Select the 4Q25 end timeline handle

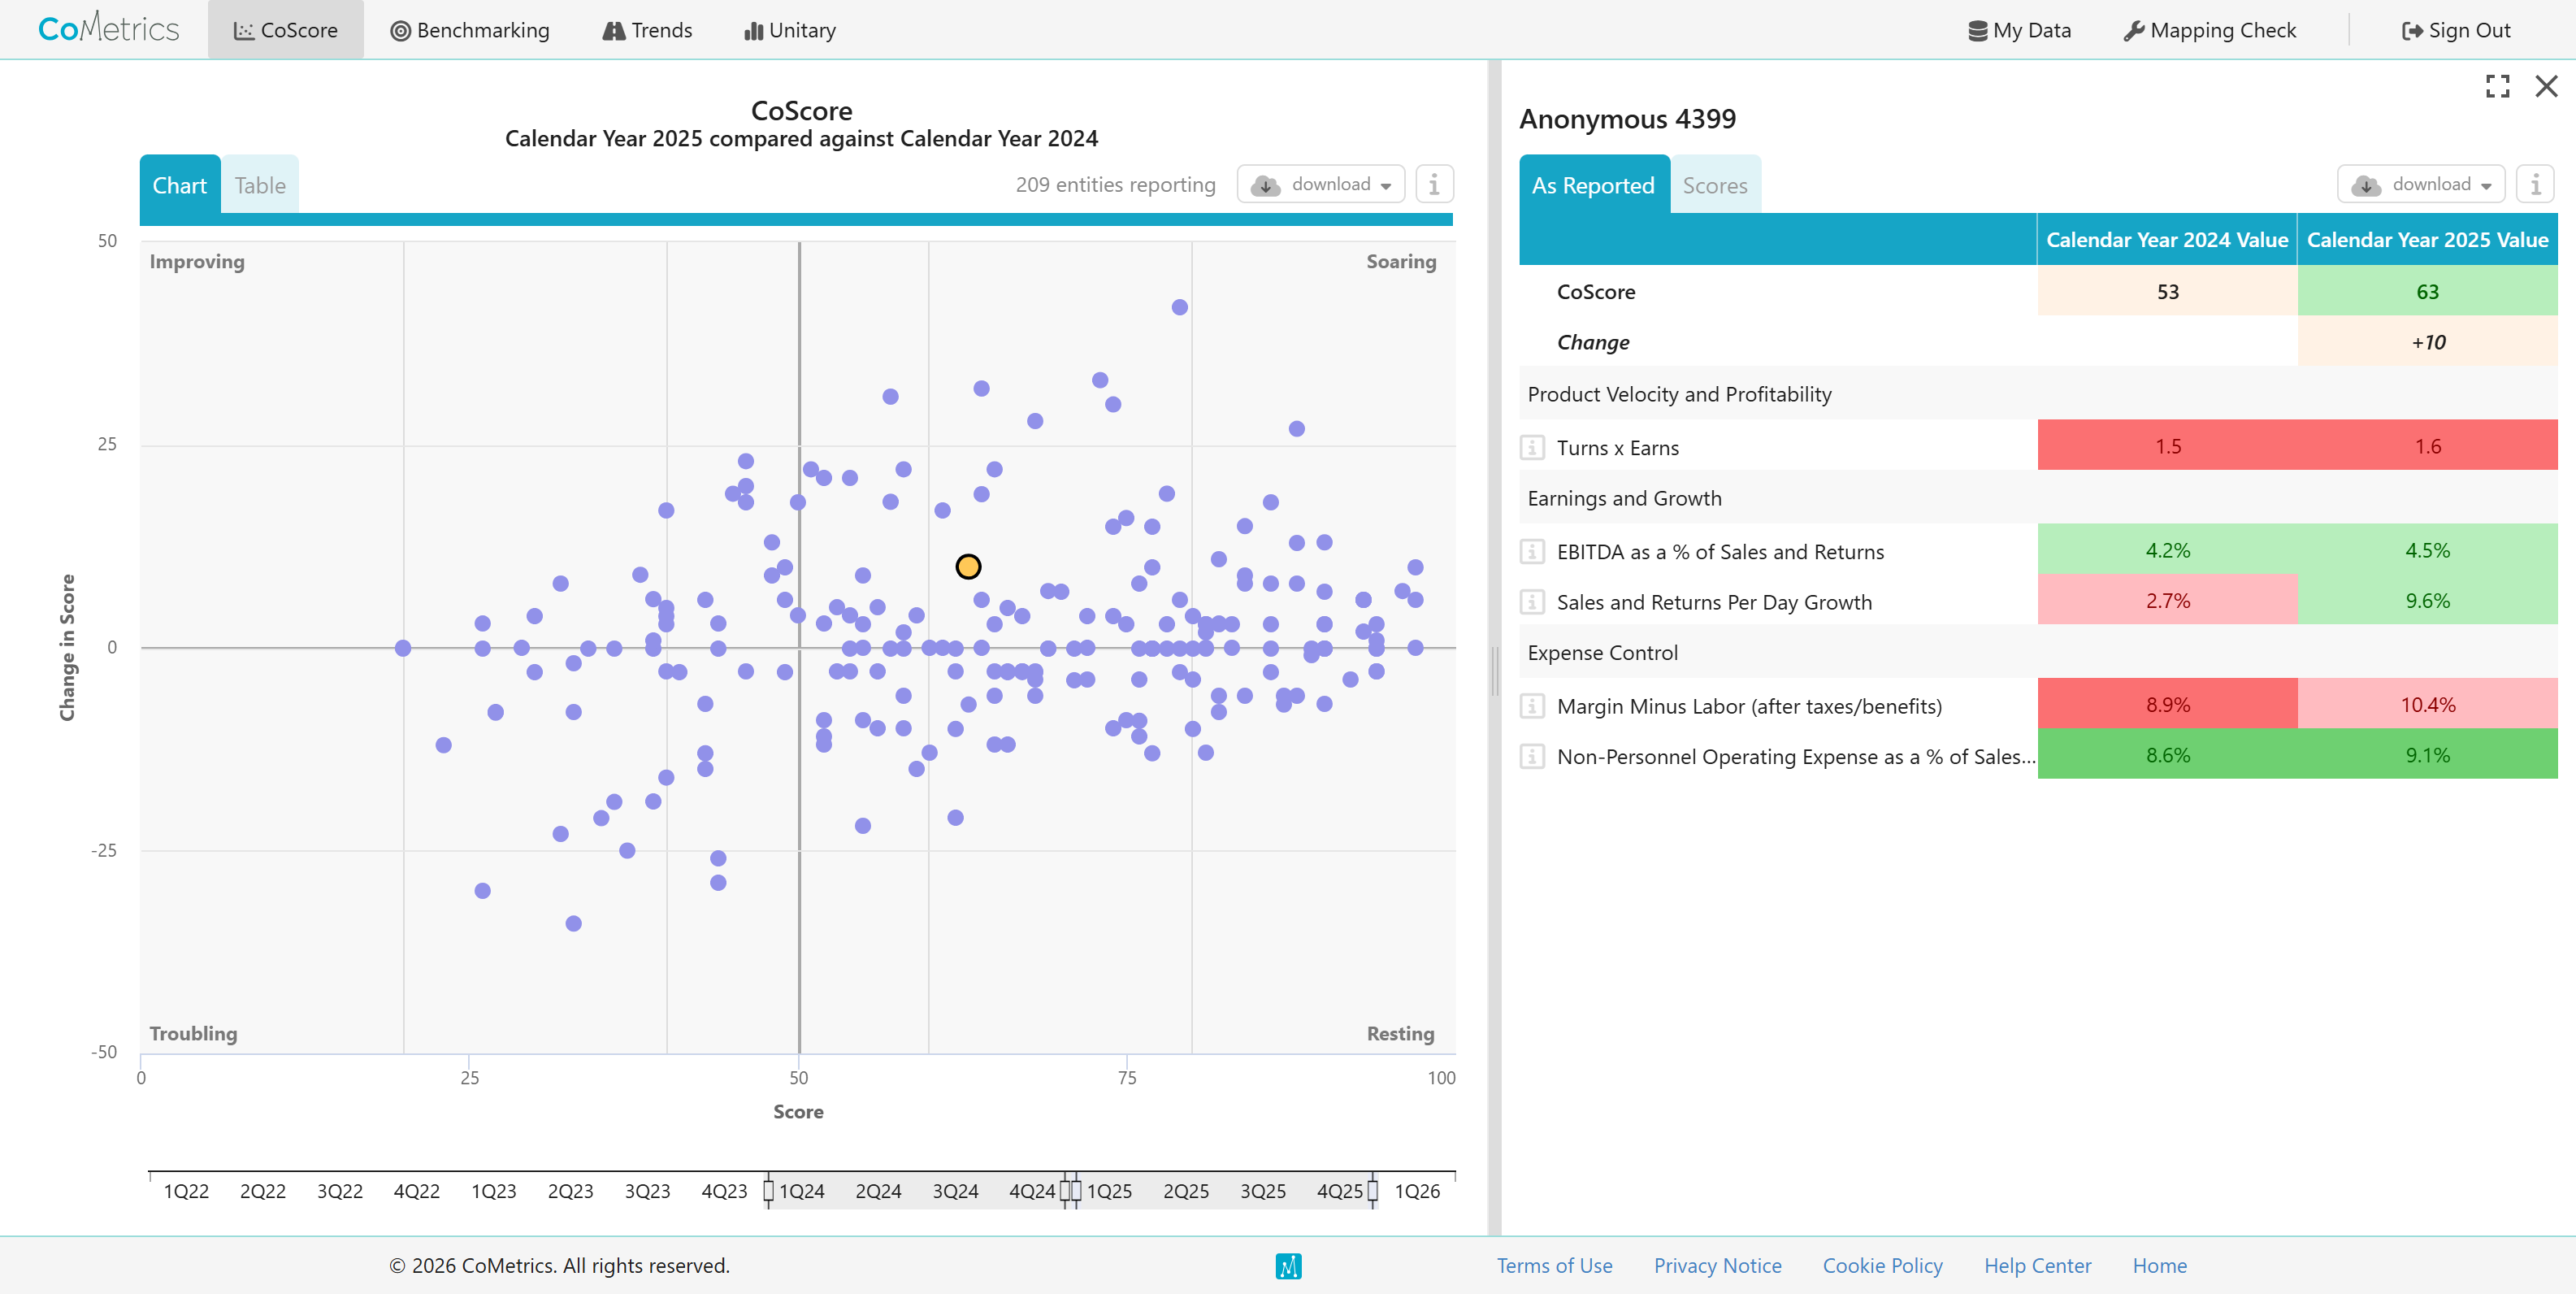pos(1373,1190)
